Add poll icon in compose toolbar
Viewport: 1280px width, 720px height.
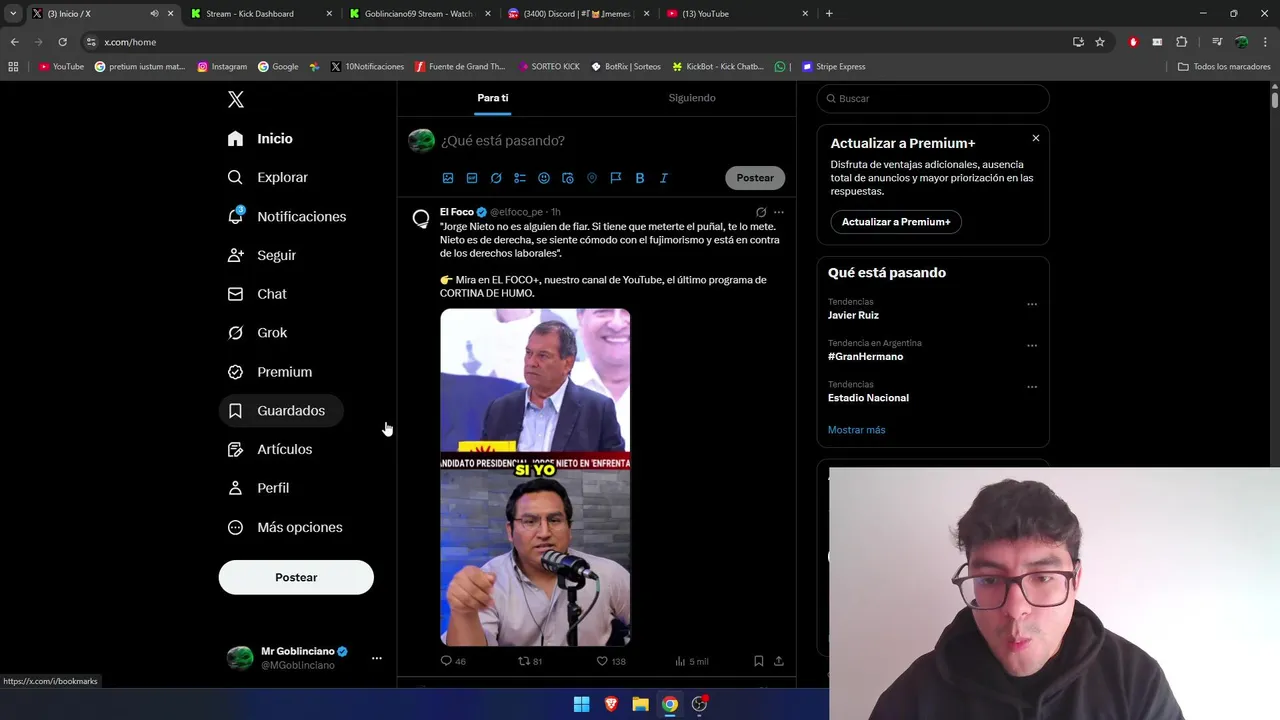[520, 178]
